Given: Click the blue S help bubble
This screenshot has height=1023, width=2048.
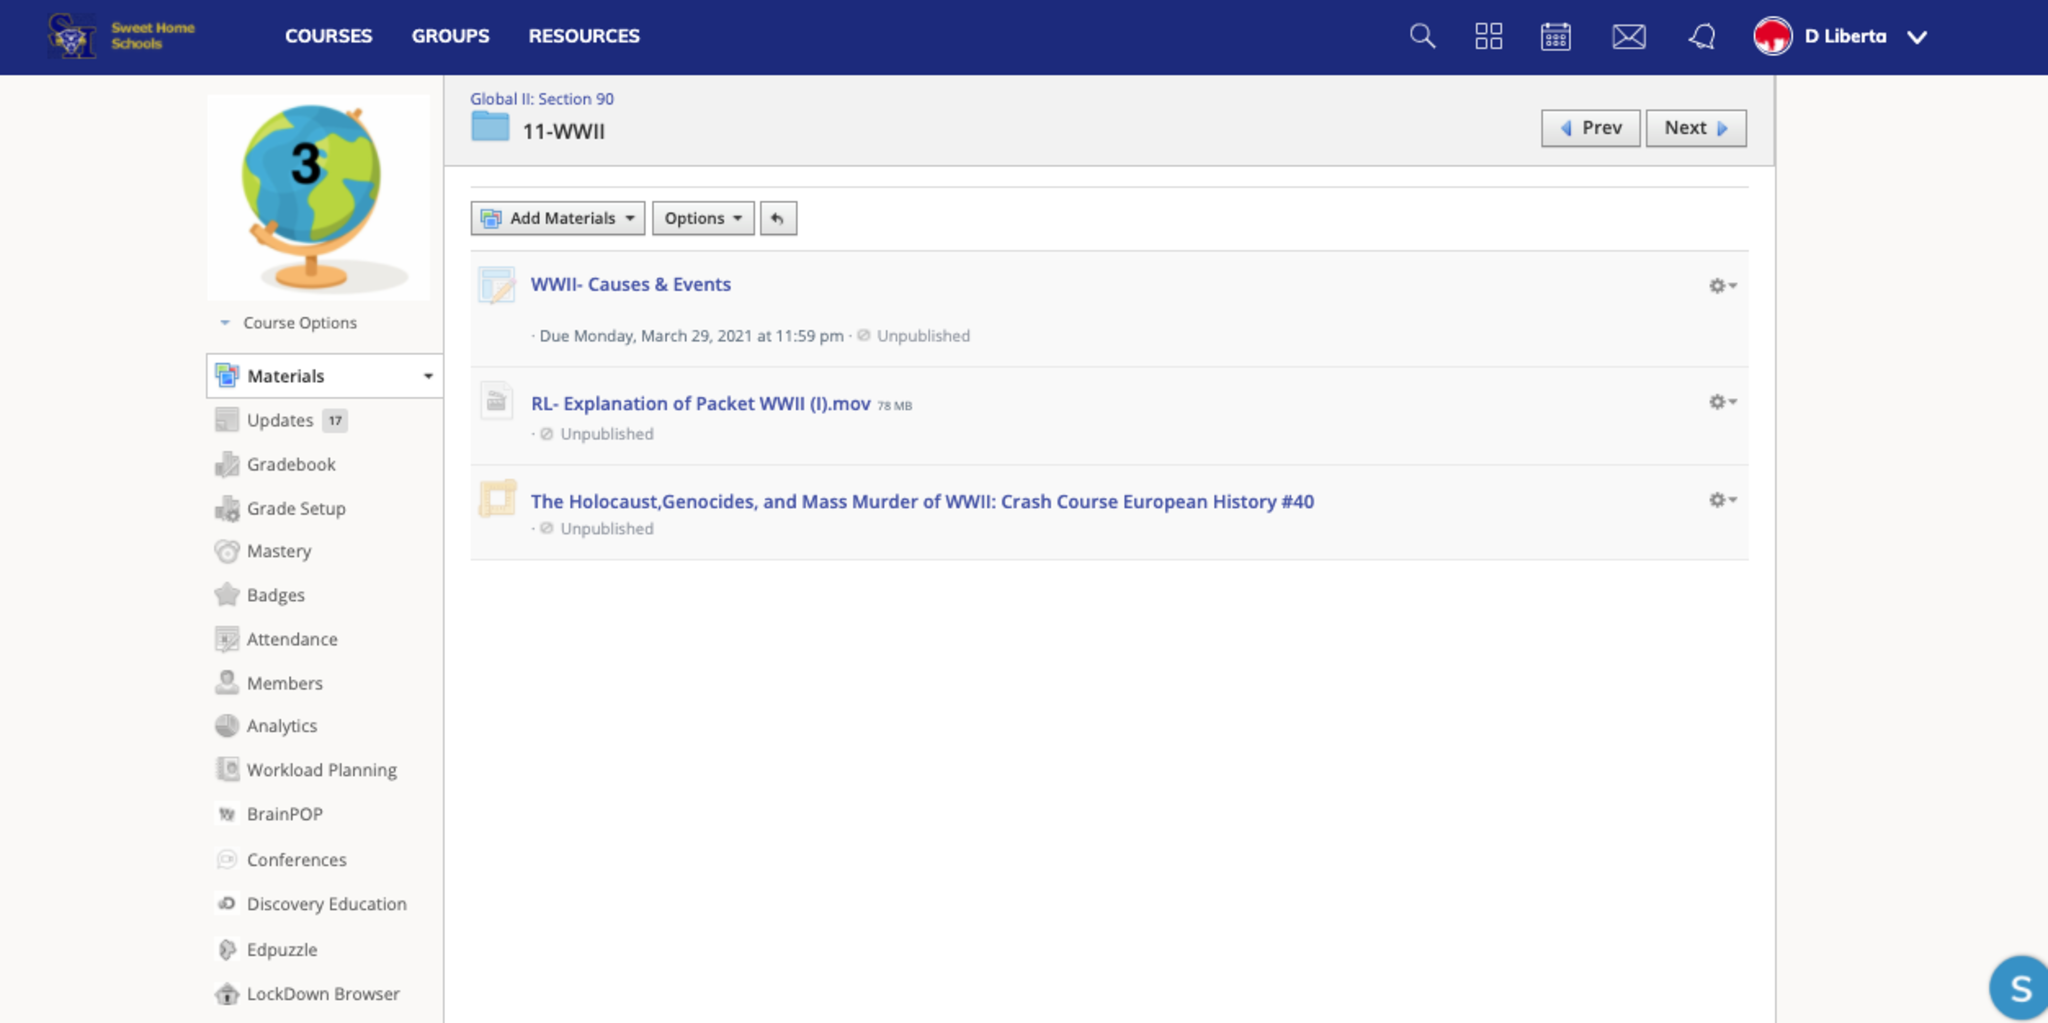Looking at the screenshot, I should 2019,988.
